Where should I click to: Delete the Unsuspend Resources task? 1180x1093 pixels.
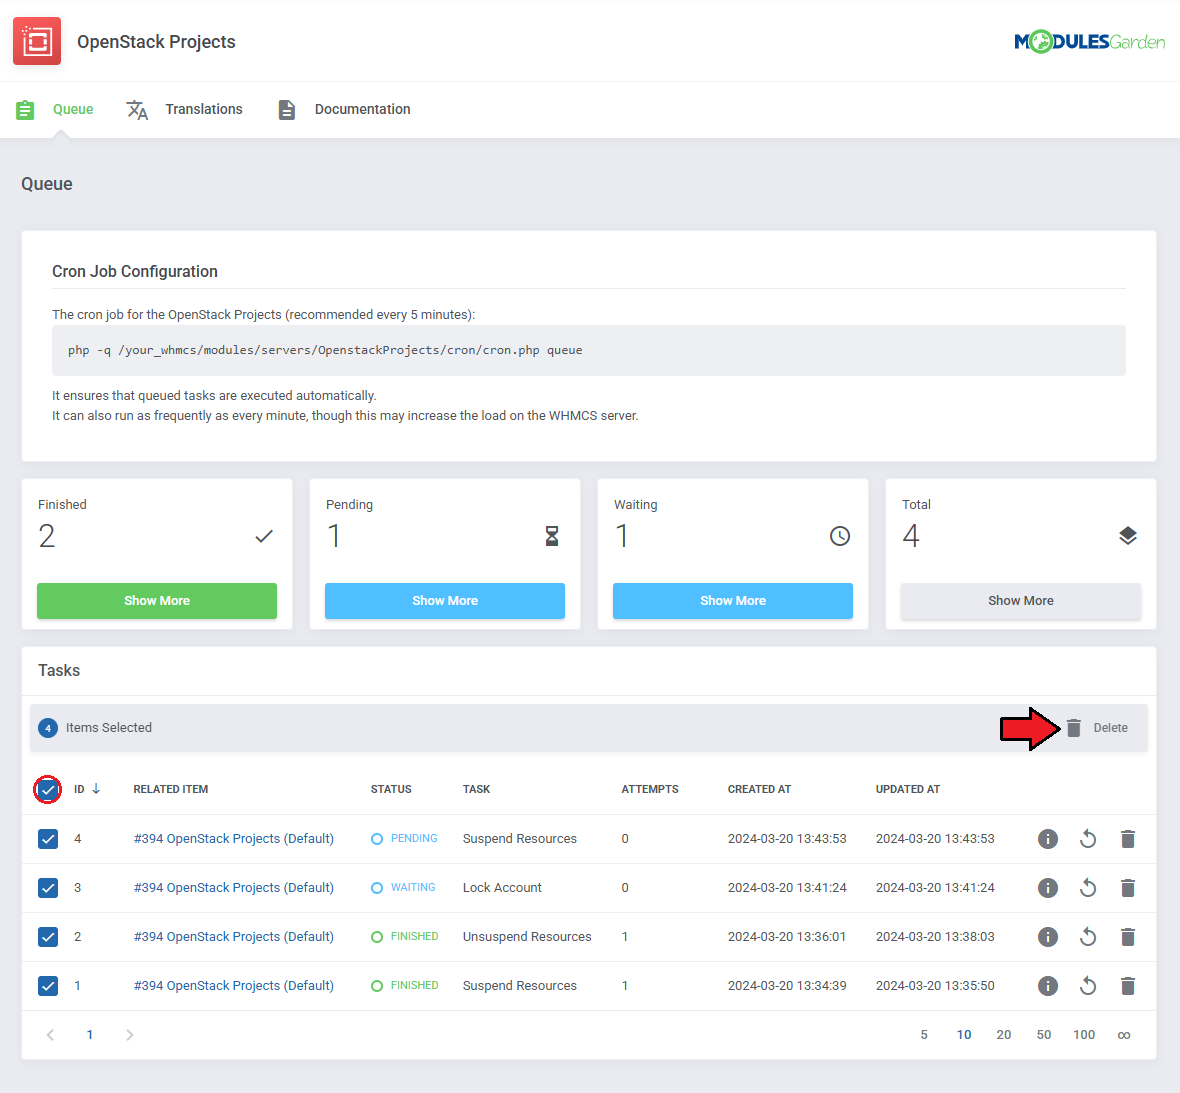pos(1127,936)
